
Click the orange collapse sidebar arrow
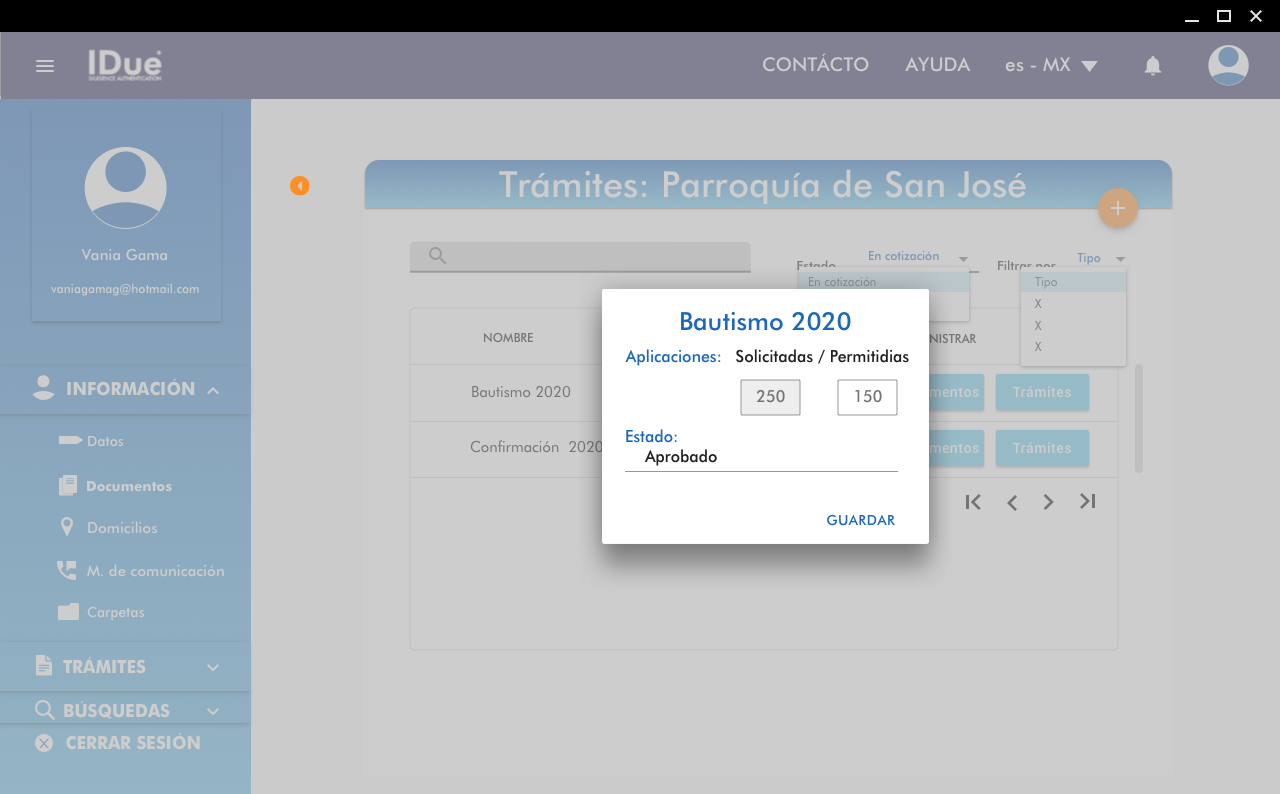point(299,186)
